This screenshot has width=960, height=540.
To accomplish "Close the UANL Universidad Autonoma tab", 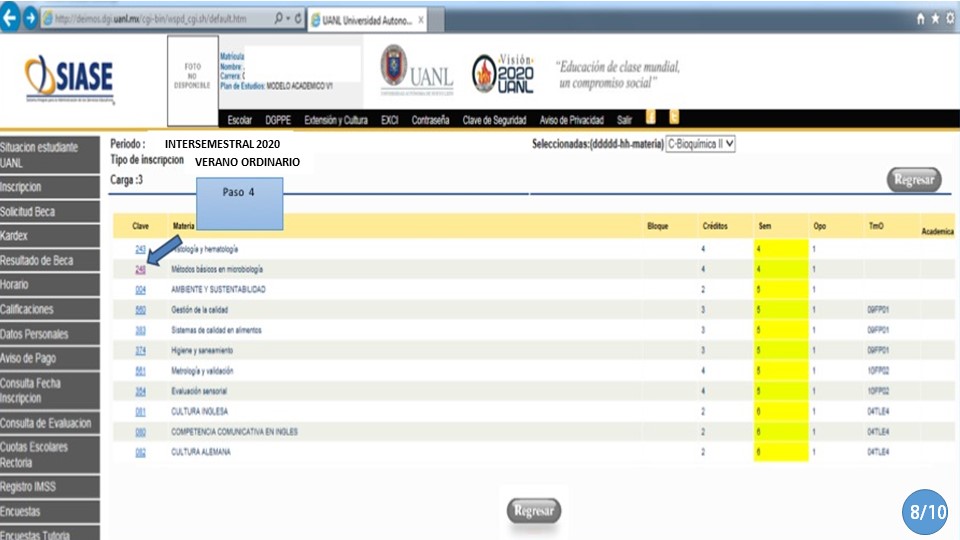I will pyautogui.click(x=421, y=20).
